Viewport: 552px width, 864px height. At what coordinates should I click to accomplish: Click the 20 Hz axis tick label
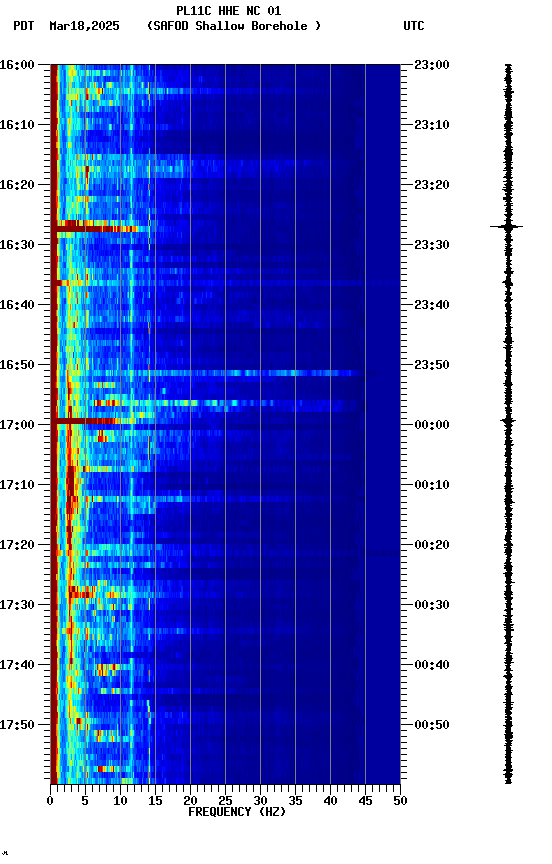[190, 801]
